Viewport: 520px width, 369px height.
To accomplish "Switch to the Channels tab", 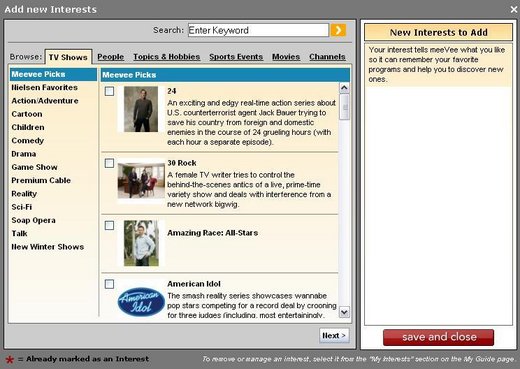I will [x=327, y=57].
